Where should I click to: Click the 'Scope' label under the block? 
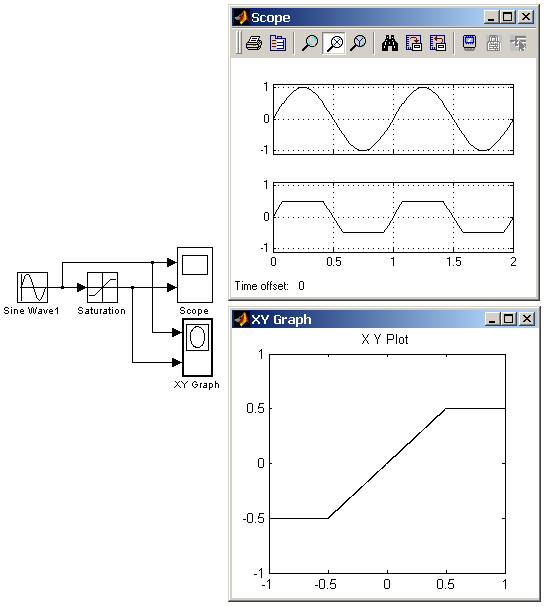(194, 311)
